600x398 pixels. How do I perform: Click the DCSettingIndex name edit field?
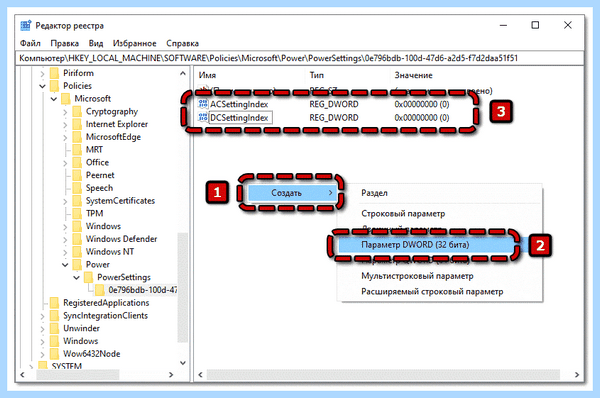coord(240,117)
